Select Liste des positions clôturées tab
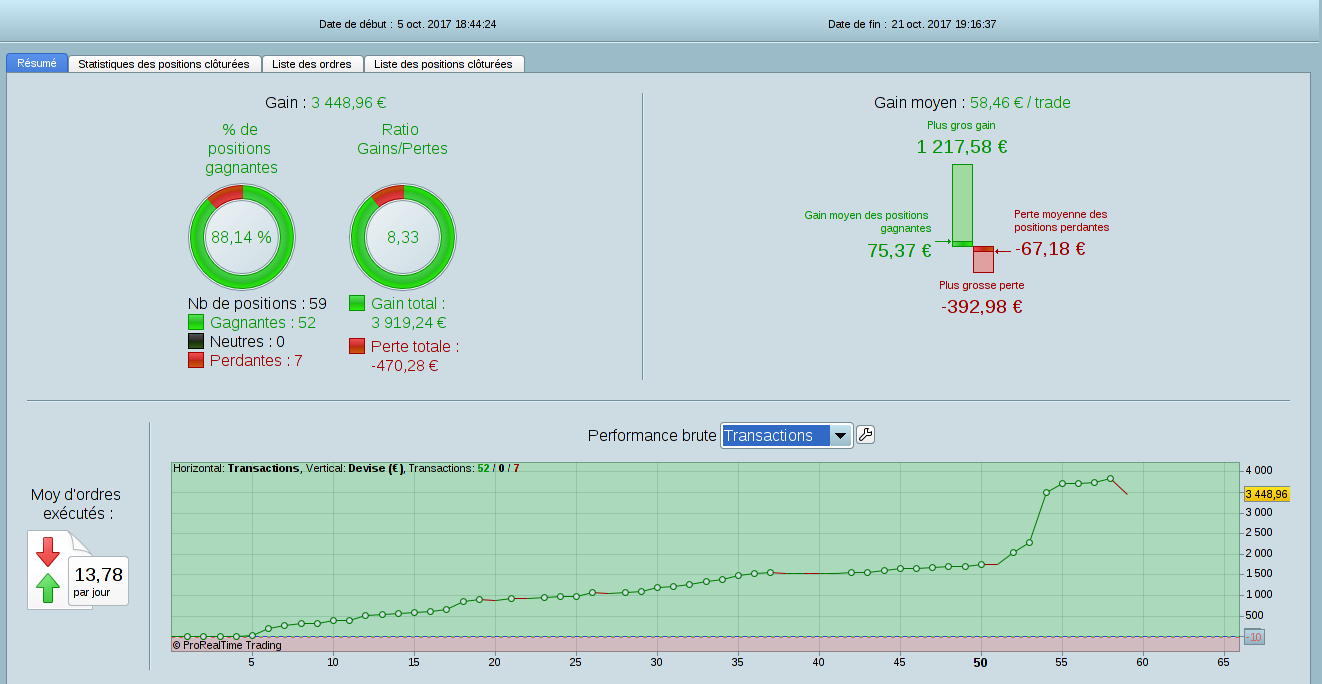 (443, 64)
